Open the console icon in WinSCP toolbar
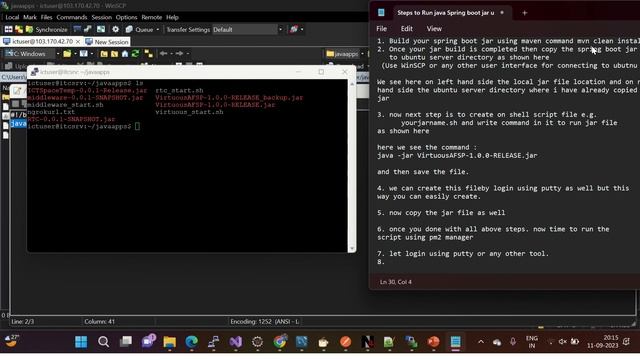Viewport: 640px width, 360px height. tap(77, 29)
